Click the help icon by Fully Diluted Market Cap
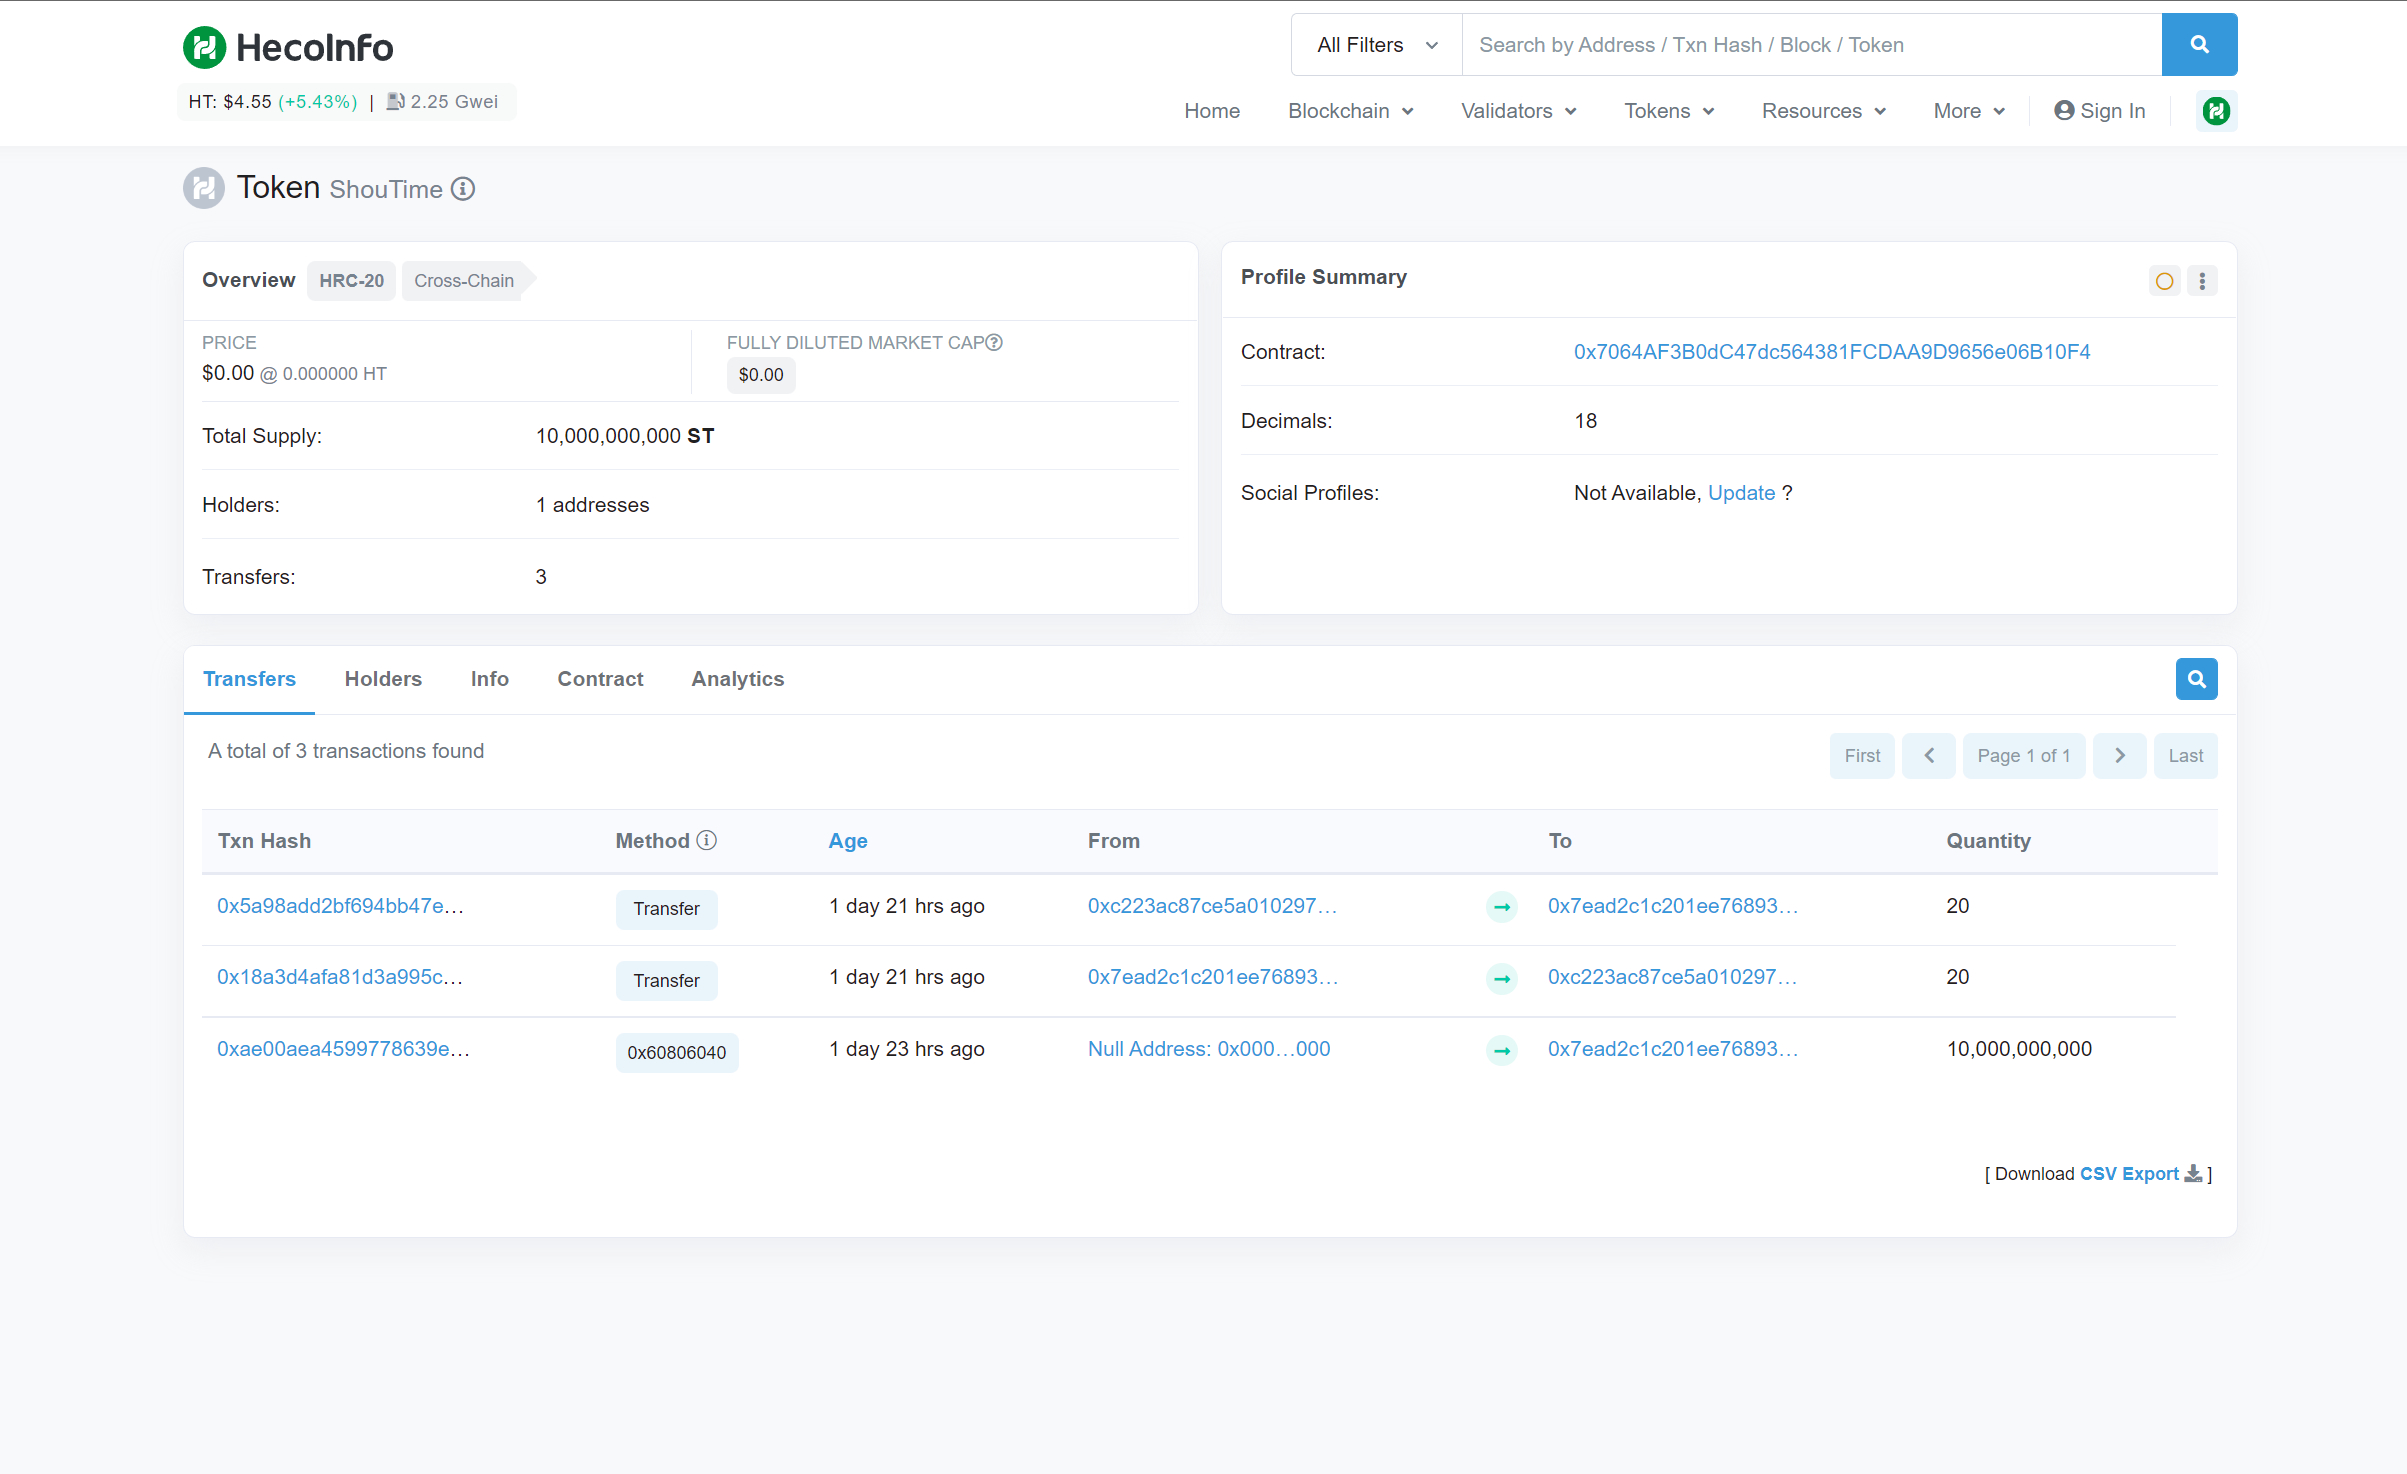This screenshot has height=1474, width=2407. coord(994,342)
